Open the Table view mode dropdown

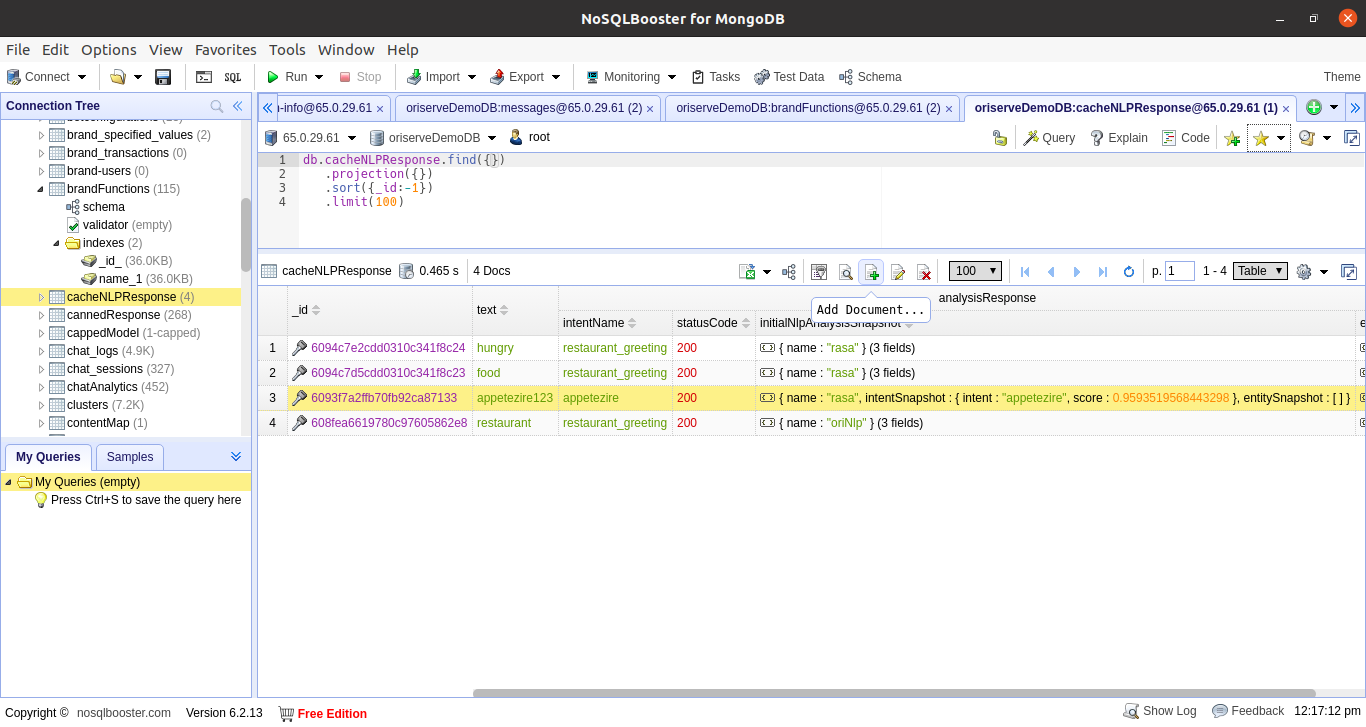1260,271
